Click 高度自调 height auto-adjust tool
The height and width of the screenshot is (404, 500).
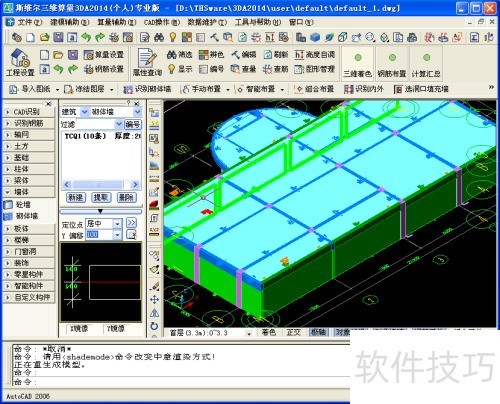coord(315,55)
